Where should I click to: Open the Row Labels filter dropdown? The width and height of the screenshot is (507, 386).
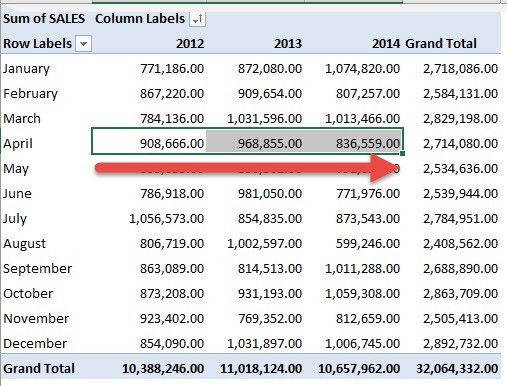coord(83,44)
